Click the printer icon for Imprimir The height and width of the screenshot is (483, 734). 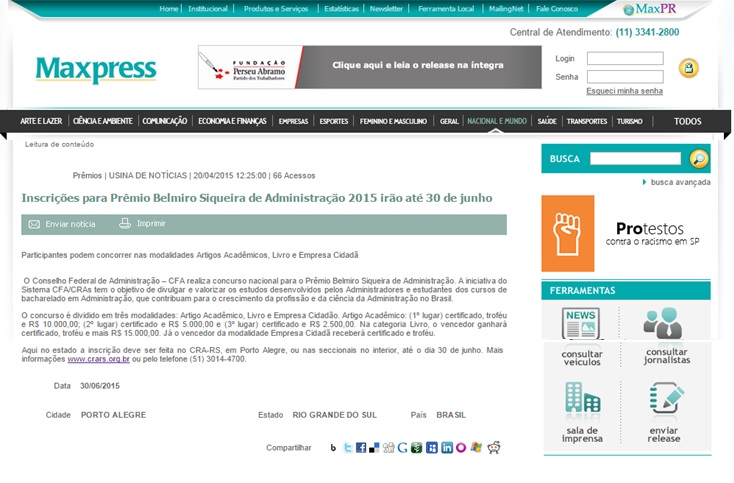click(x=125, y=224)
